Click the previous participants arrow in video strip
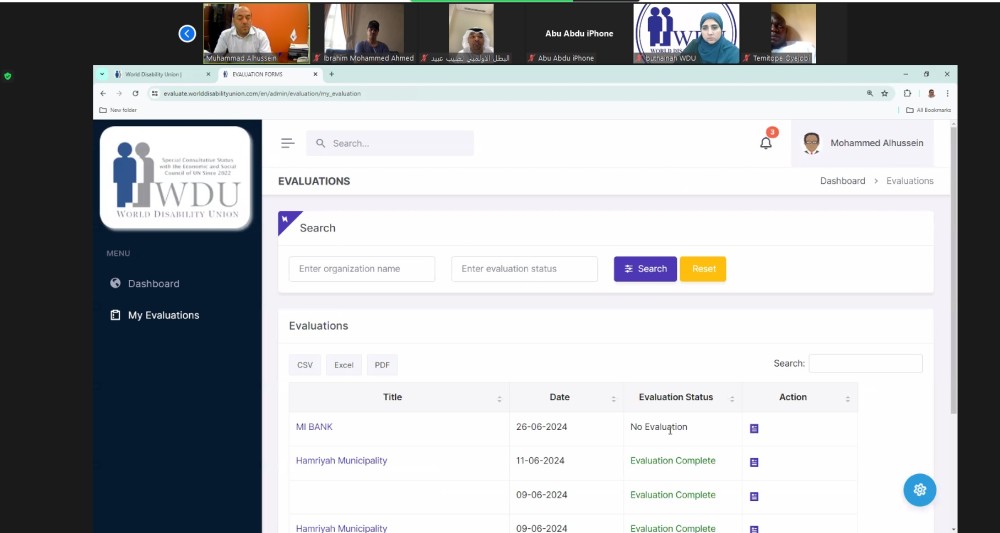Screen dimensions: 1000x533 click(x=187, y=34)
